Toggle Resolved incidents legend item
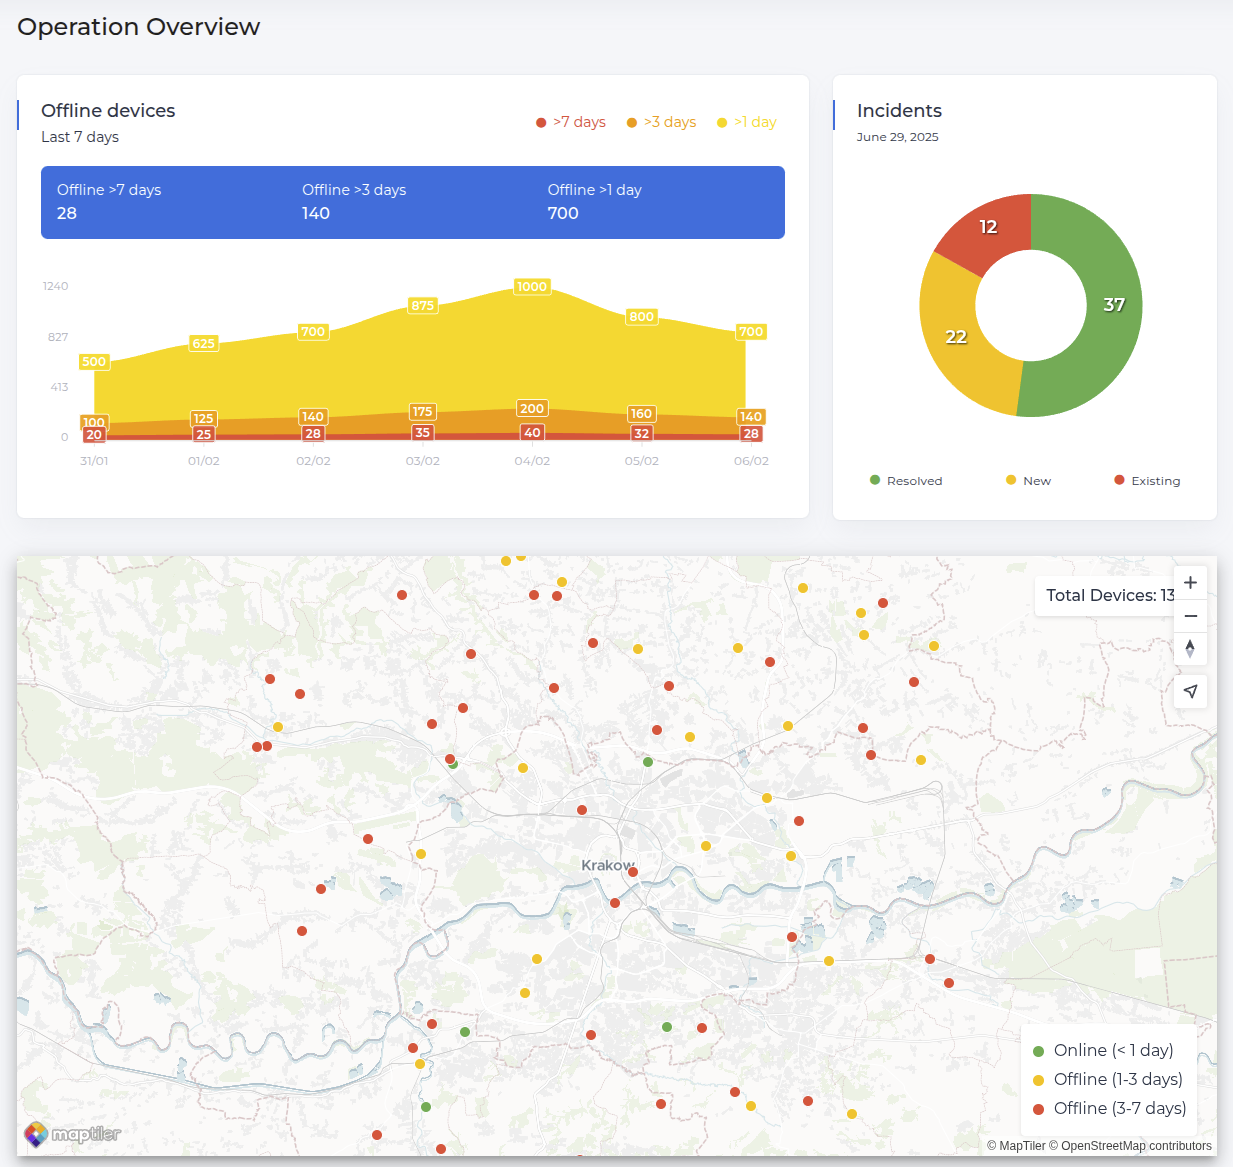The width and height of the screenshot is (1233, 1167). [906, 481]
